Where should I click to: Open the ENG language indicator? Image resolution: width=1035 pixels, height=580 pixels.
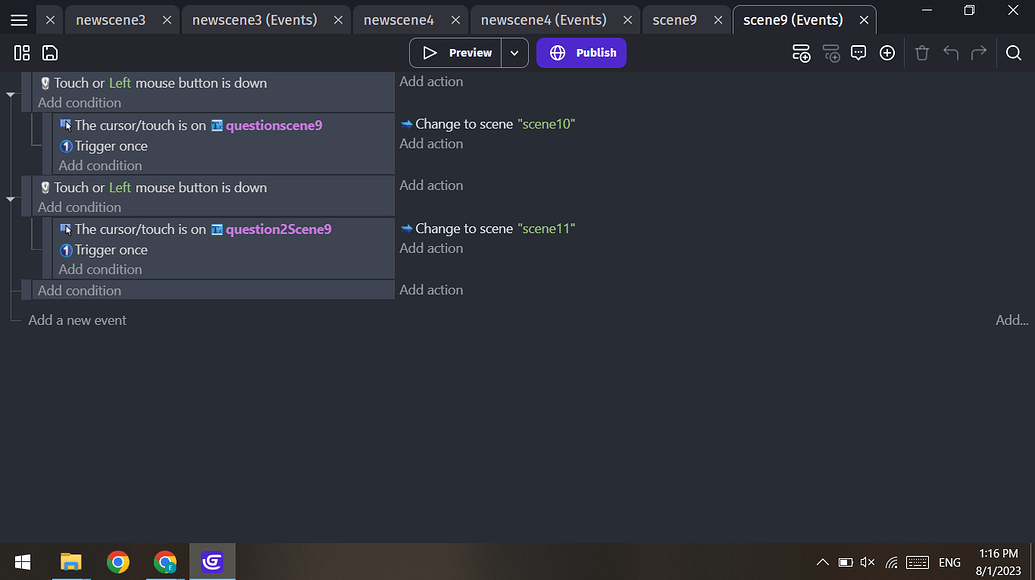tap(949, 563)
